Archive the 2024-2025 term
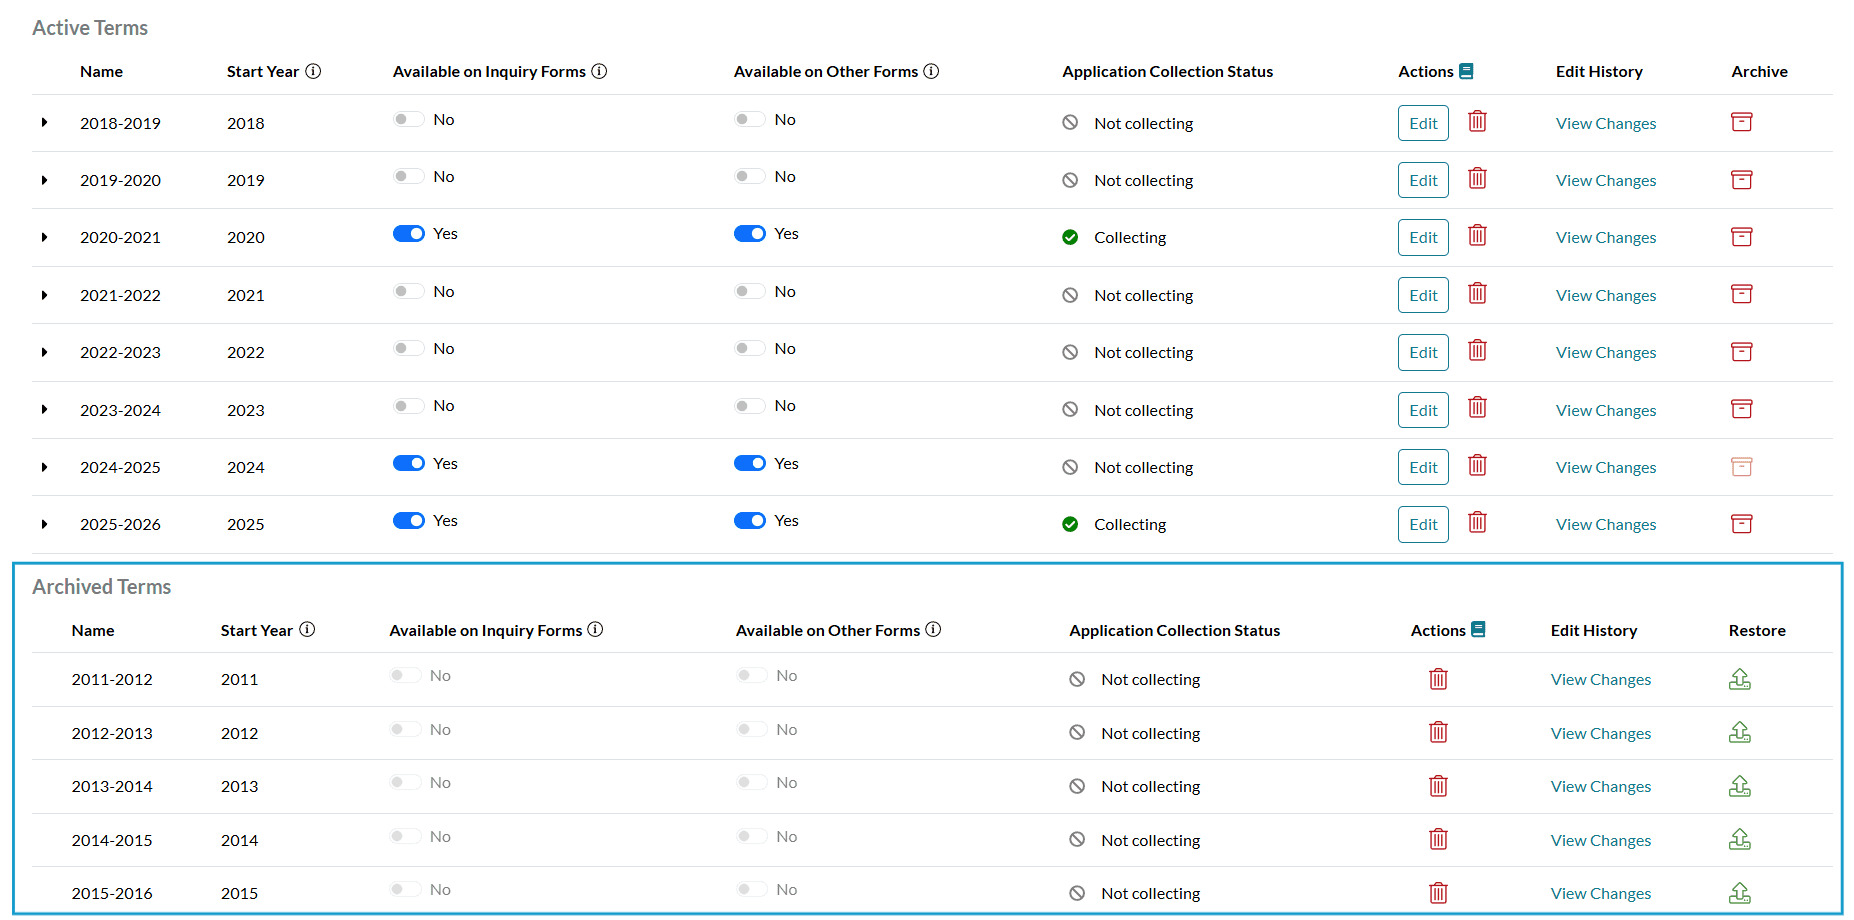This screenshot has height=920, width=1854. 1742,467
